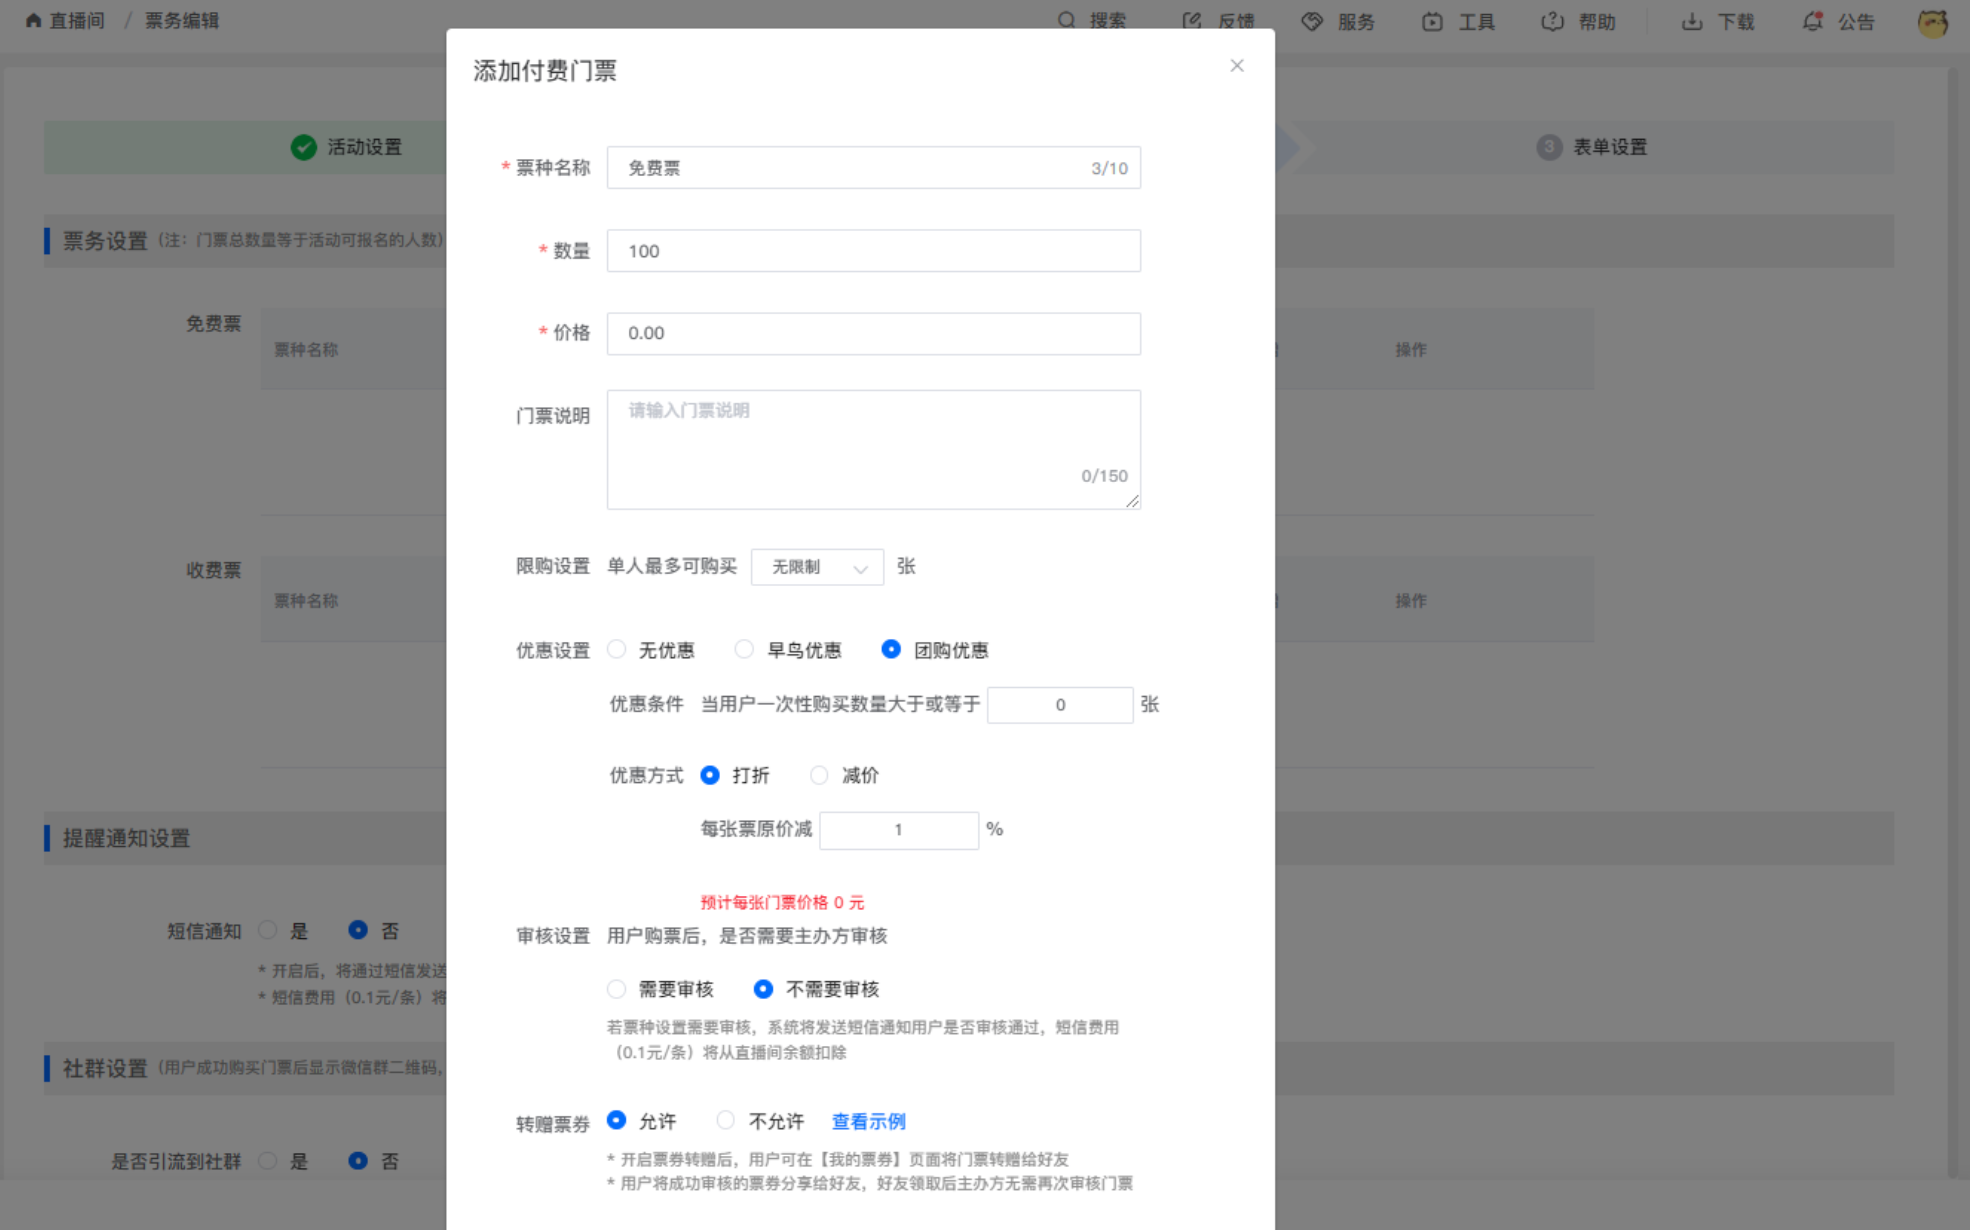Select the 无优惠 radio option

(x=617, y=650)
